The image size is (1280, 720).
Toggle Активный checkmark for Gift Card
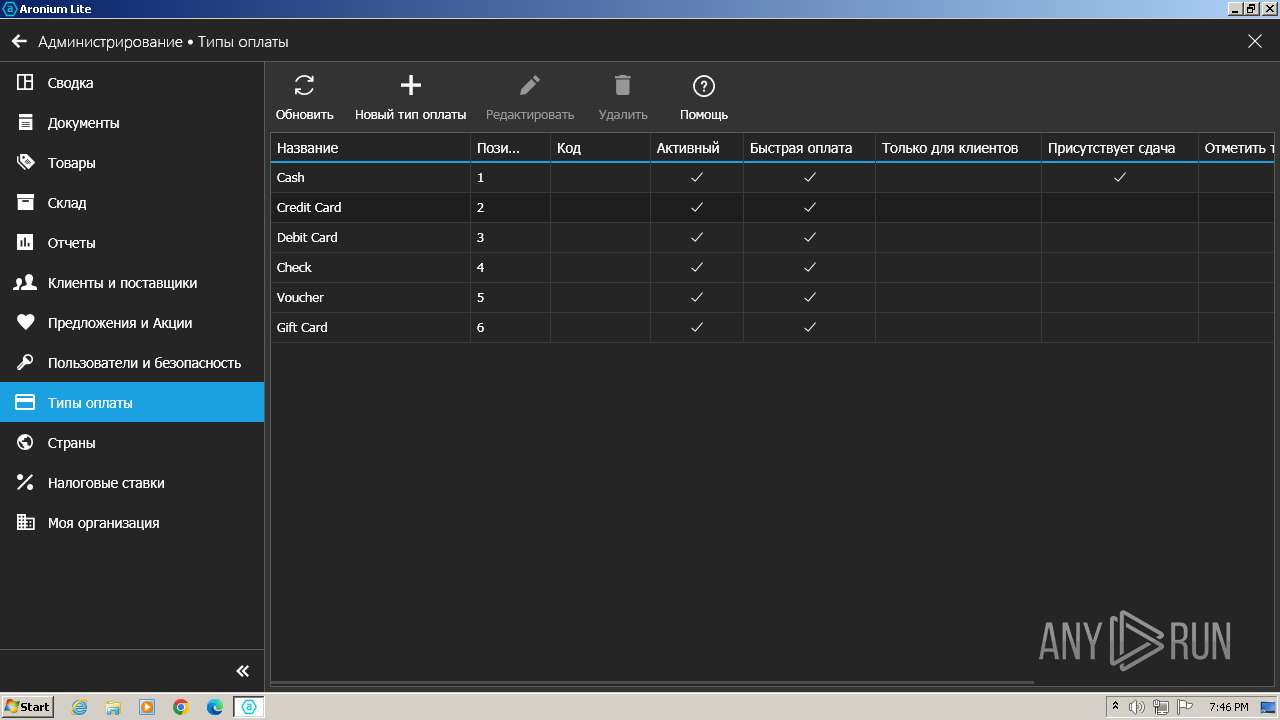pos(697,327)
